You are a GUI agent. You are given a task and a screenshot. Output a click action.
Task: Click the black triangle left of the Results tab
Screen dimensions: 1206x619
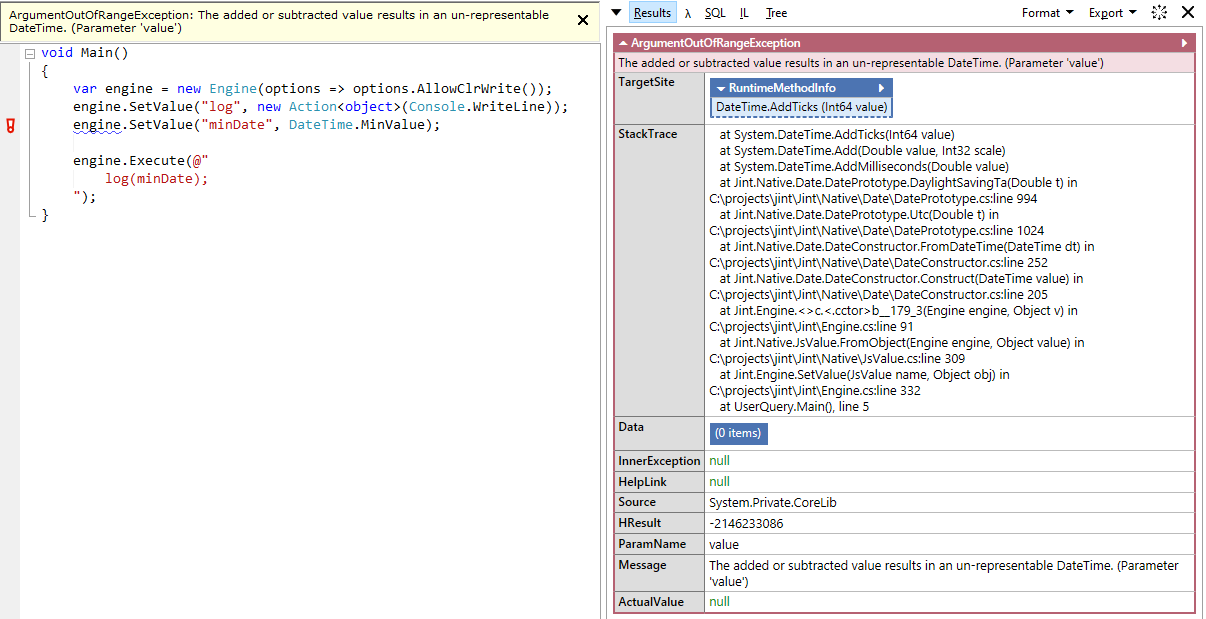(617, 12)
